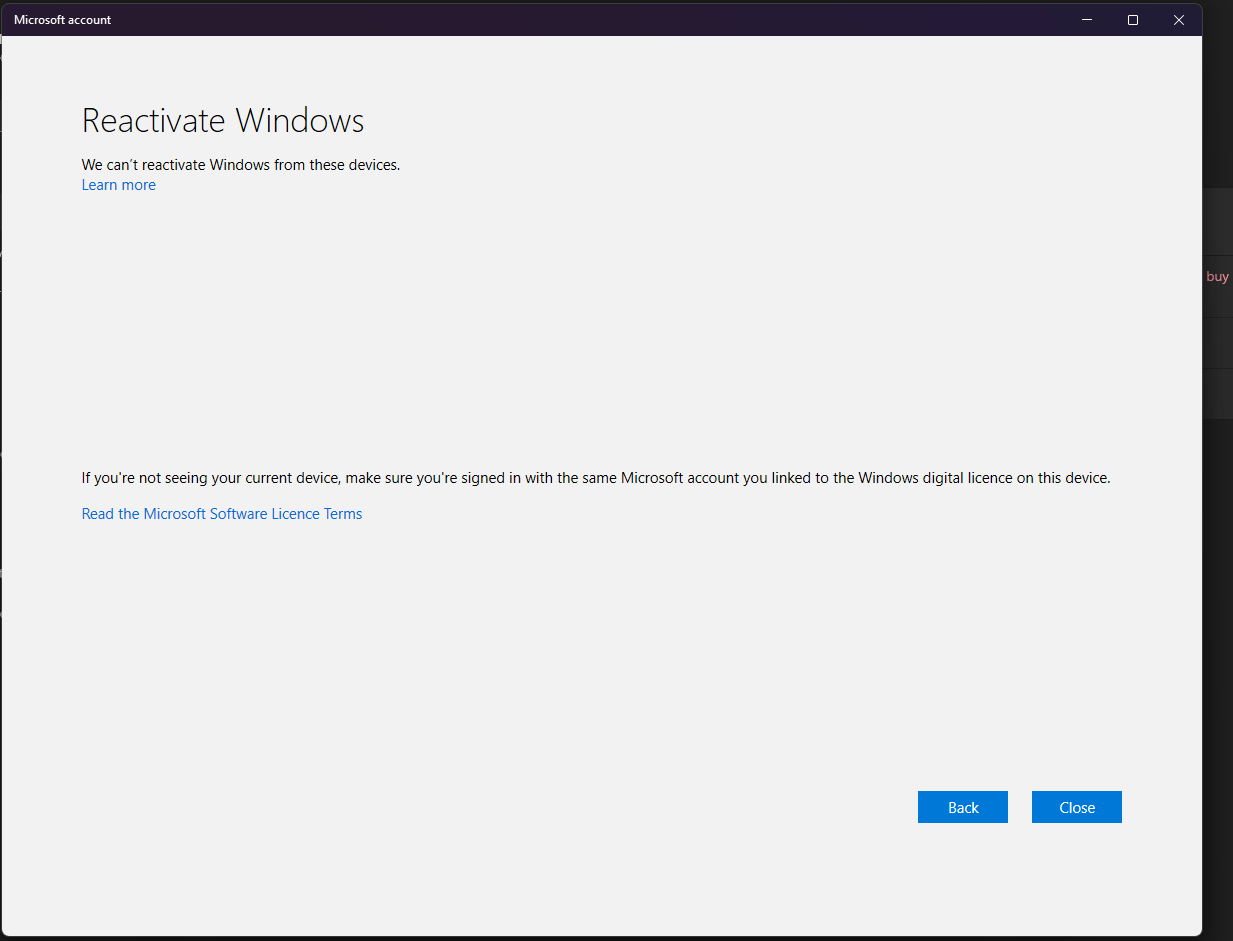
Task: Click 'We can't reactivate Windows' message
Action: point(241,165)
